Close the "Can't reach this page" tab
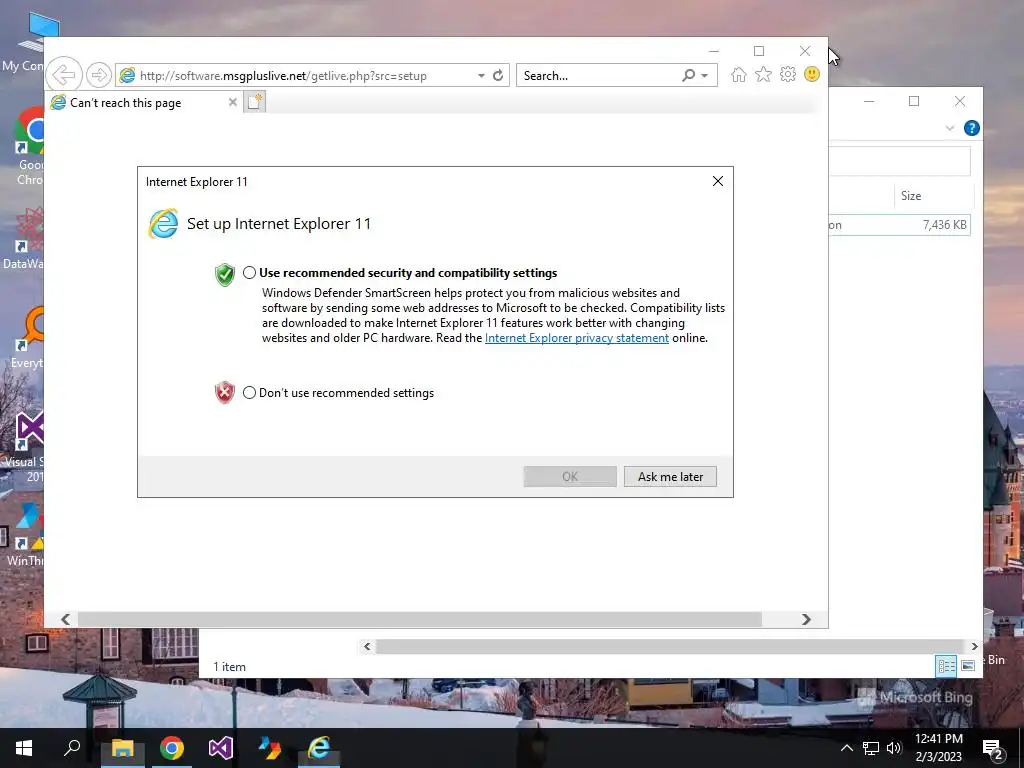 point(232,102)
